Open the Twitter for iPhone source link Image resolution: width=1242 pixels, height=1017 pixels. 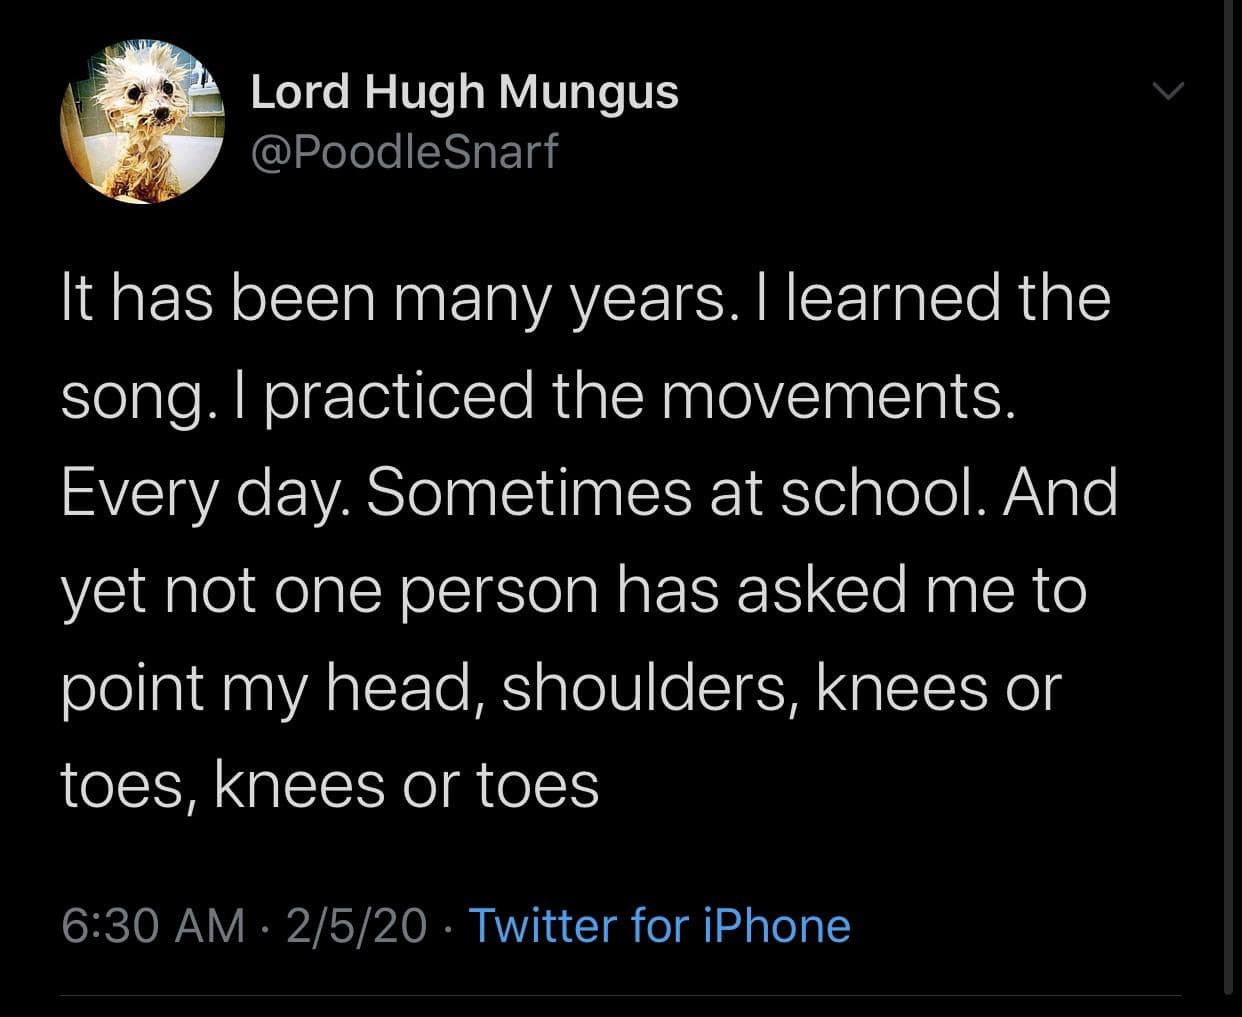click(659, 925)
